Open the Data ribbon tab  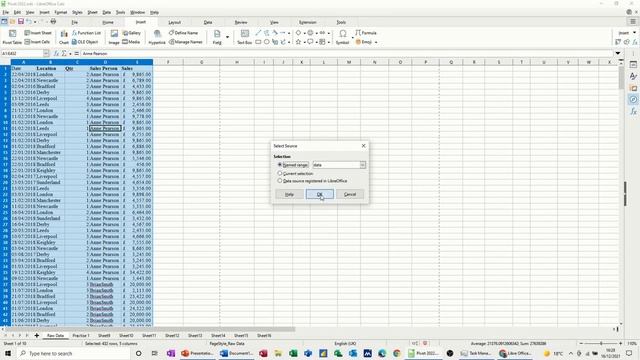208,22
